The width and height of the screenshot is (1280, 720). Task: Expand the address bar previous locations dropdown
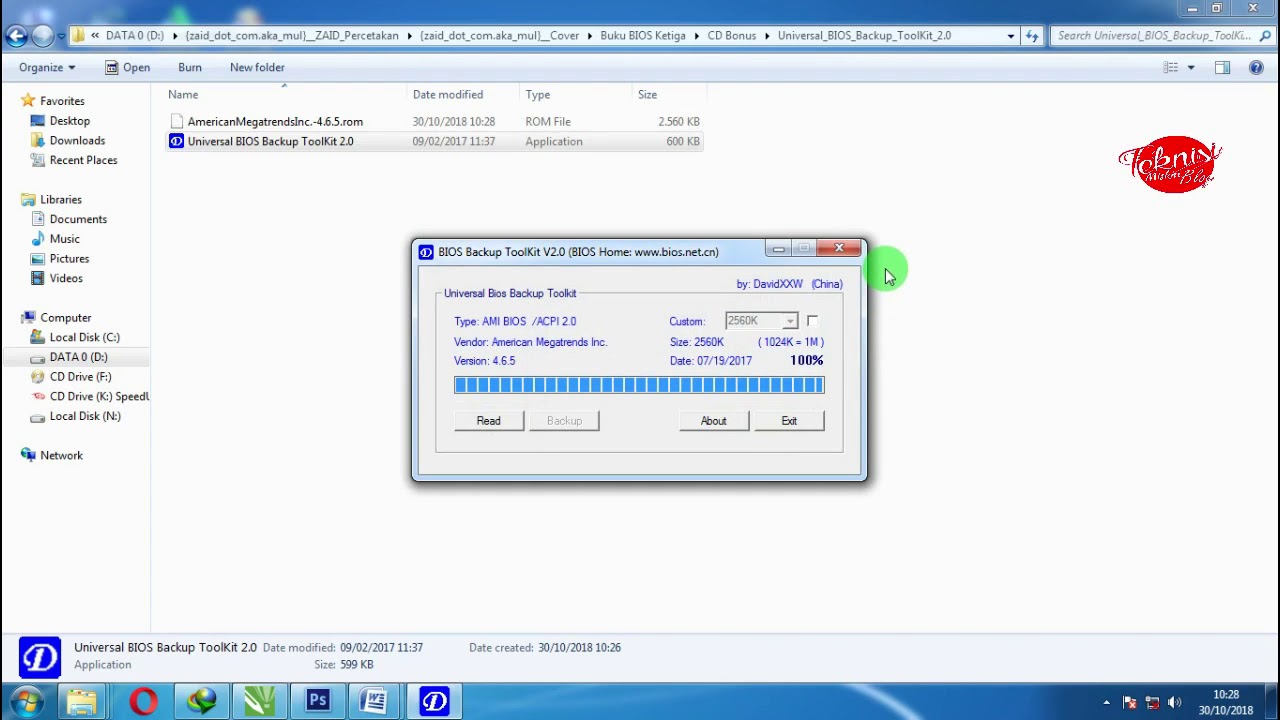coord(1010,36)
